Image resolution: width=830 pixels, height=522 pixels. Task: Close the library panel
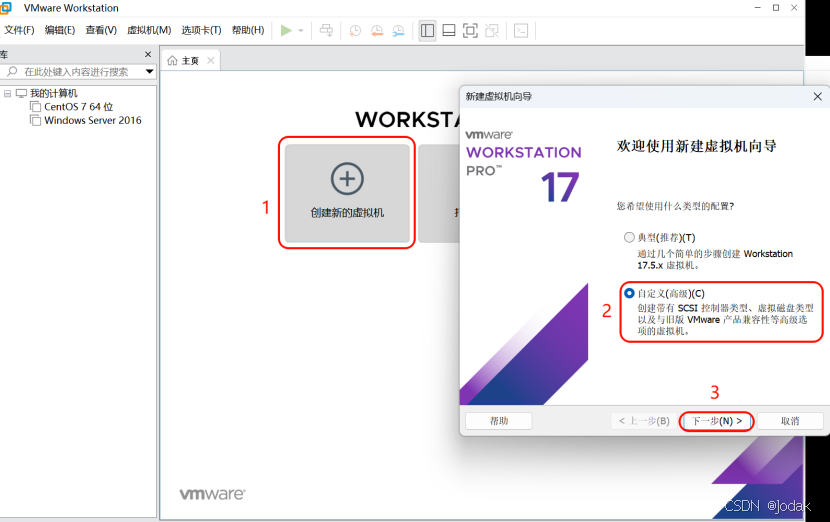coord(148,55)
